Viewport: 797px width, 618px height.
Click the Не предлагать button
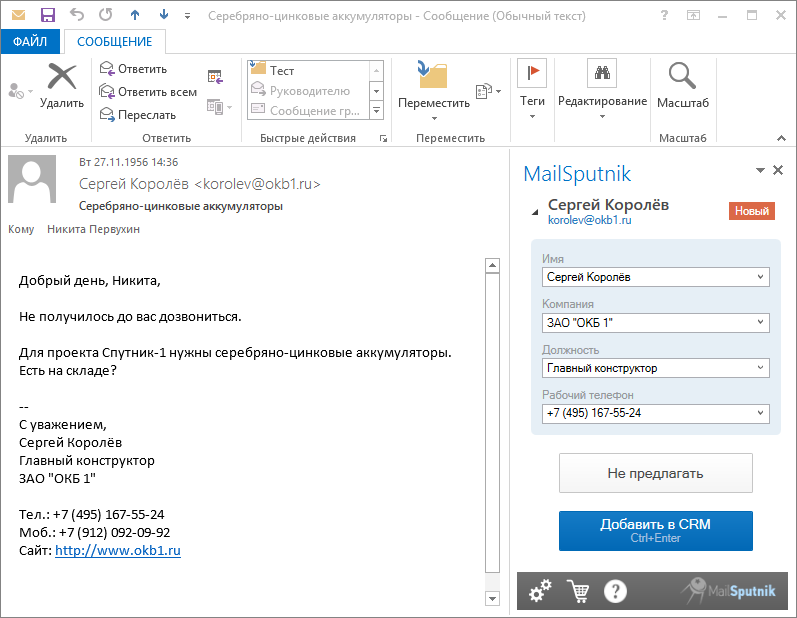click(656, 473)
